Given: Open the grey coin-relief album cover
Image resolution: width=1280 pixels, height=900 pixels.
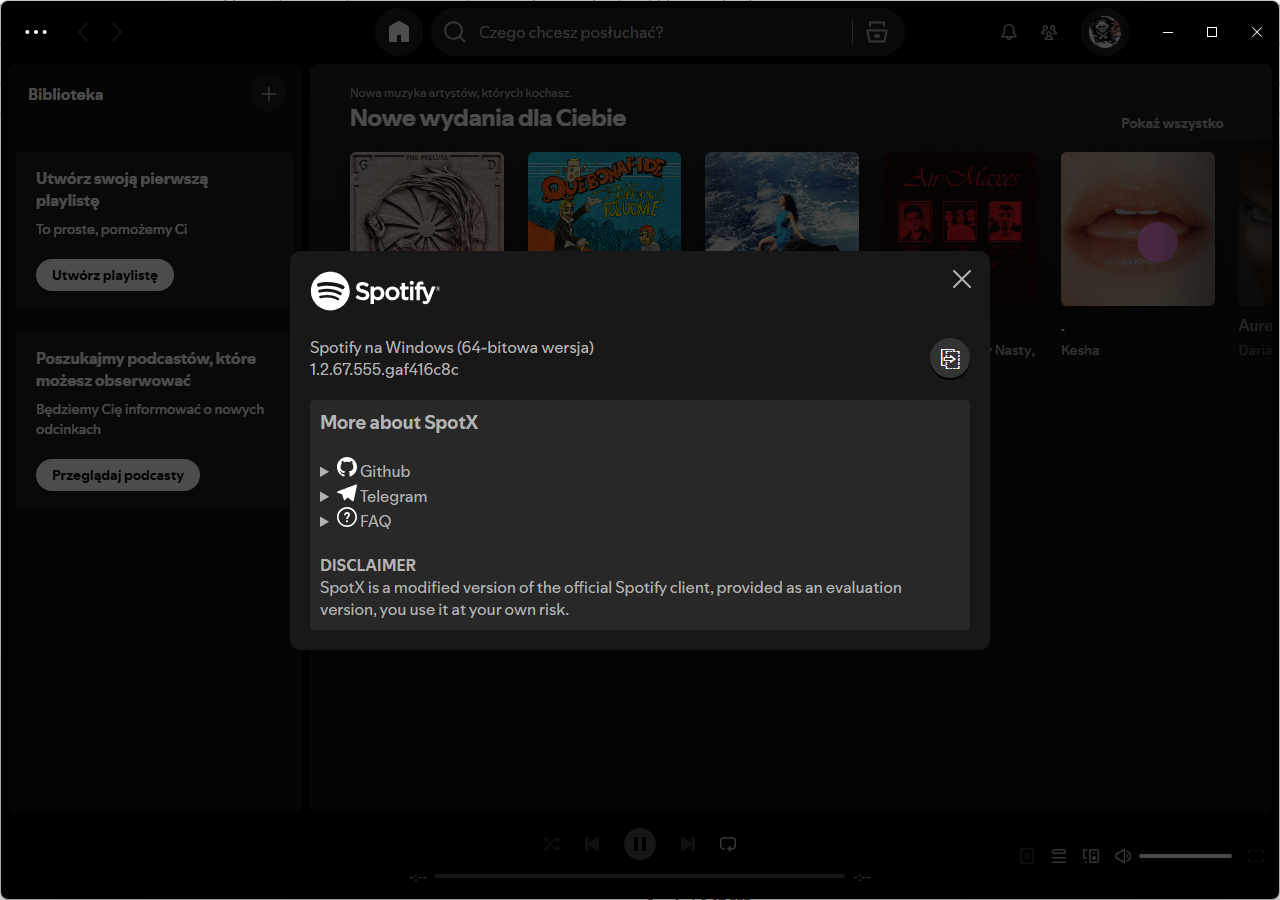Looking at the screenshot, I should tap(427, 202).
